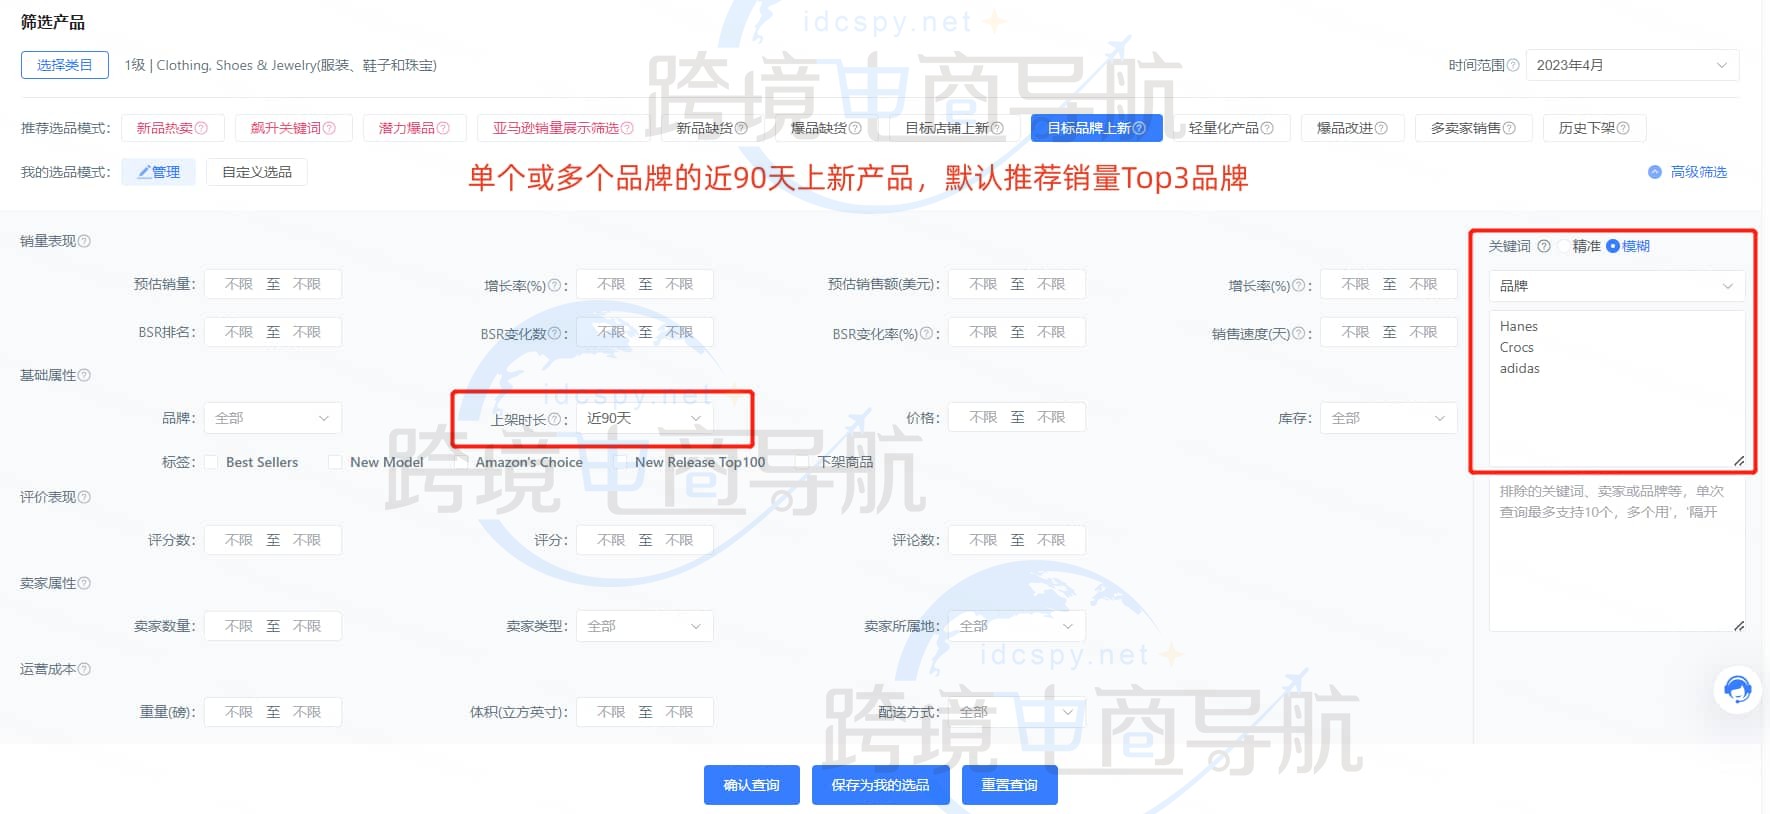
Task: Click the 自定义选品 button
Action: coord(257,172)
